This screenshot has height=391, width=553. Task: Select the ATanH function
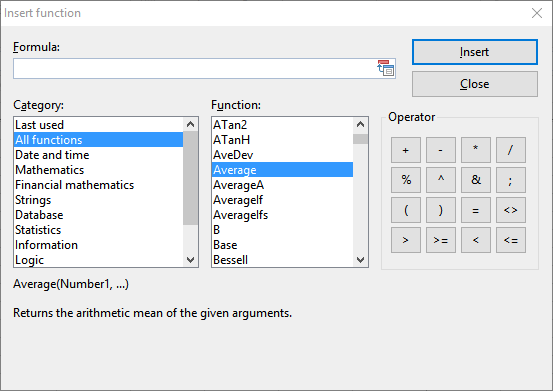282,140
